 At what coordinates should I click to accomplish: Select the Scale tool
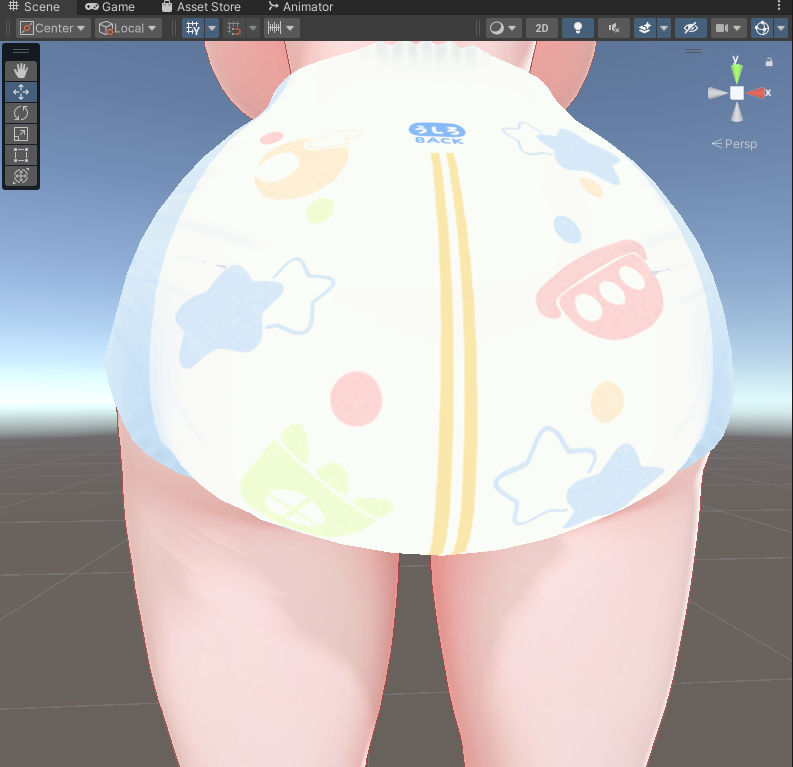click(x=21, y=134)
